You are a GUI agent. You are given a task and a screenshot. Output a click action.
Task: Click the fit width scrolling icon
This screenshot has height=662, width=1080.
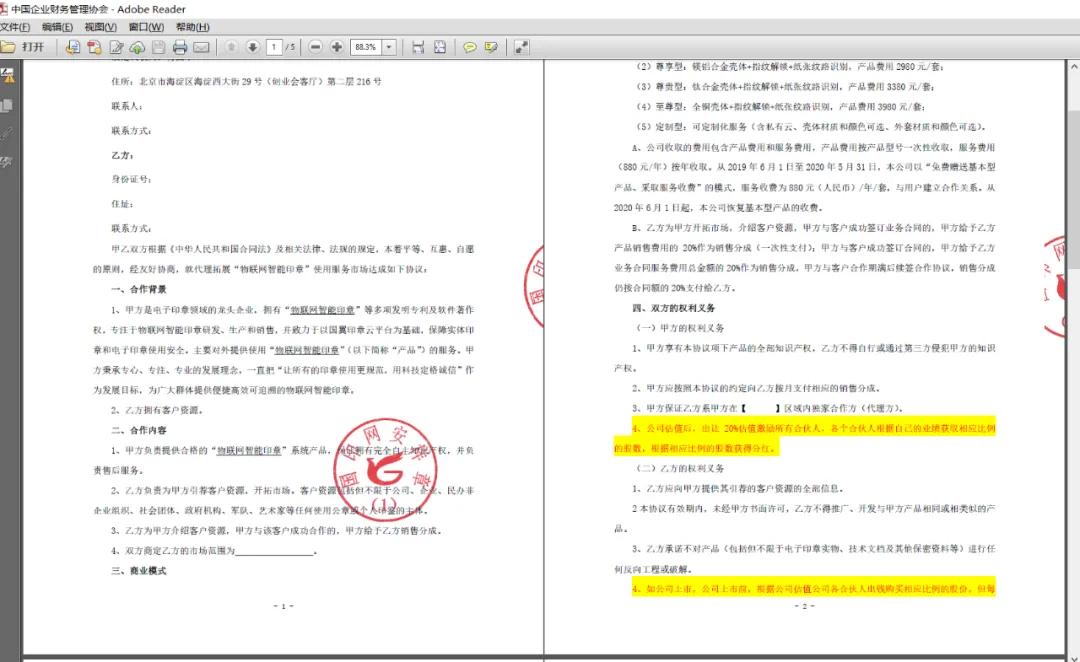tap(418, 47)
